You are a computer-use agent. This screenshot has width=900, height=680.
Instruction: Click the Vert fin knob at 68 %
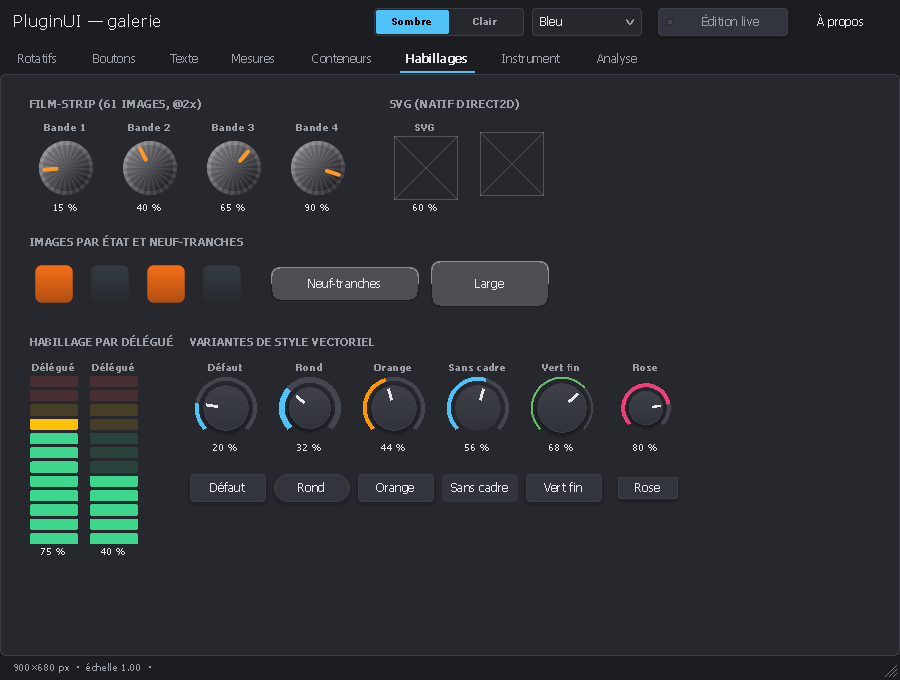[561, 407]
